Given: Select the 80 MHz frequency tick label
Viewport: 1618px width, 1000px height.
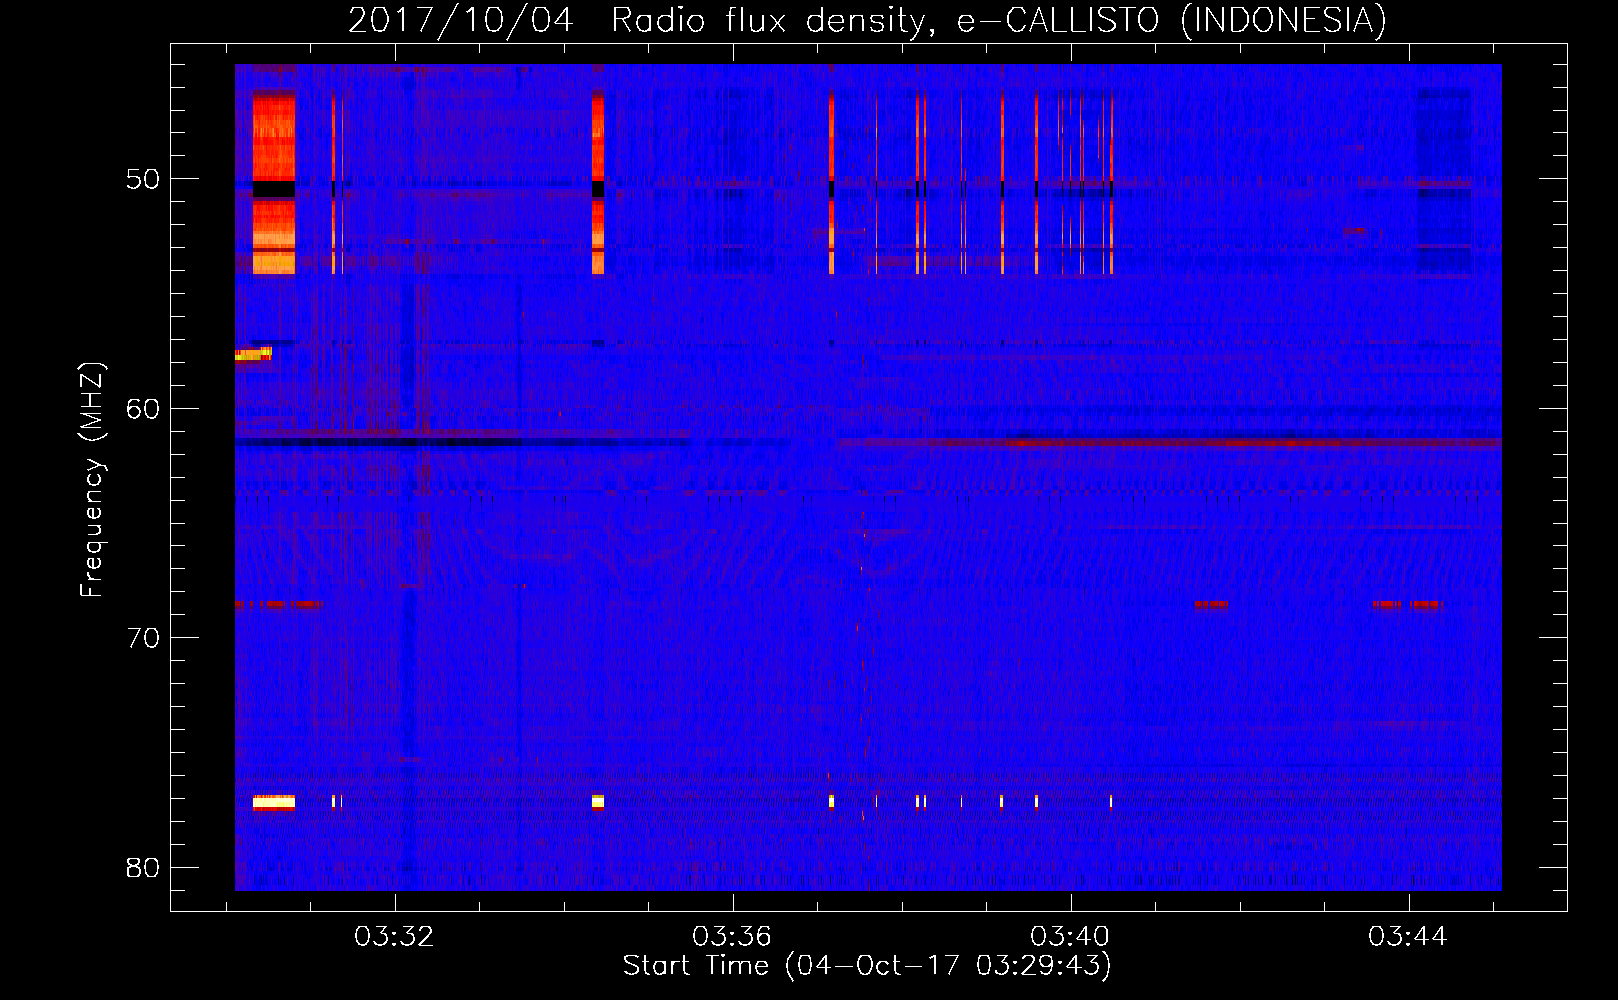Looking at the screenshot, I should [143, 867].
